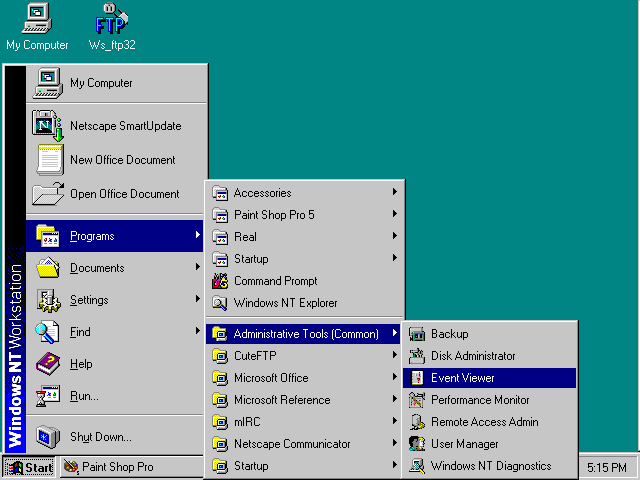This screenshot has height=480, width=640.
Task: Expand the CuteFTP submenu arrow
Action: tap(394, 355)
